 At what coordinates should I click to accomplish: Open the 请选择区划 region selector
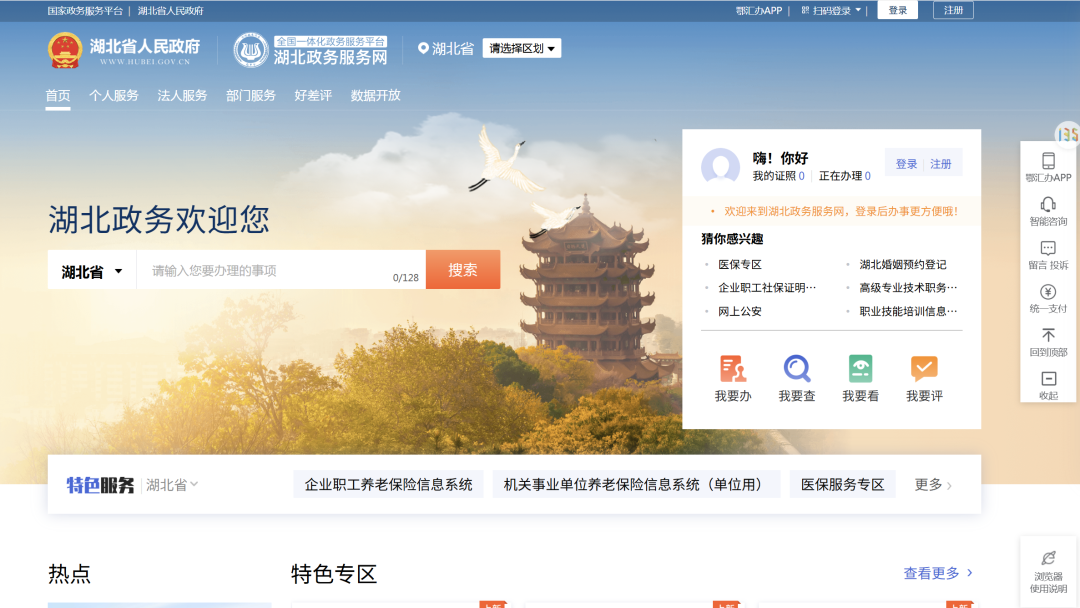point(521,47)
